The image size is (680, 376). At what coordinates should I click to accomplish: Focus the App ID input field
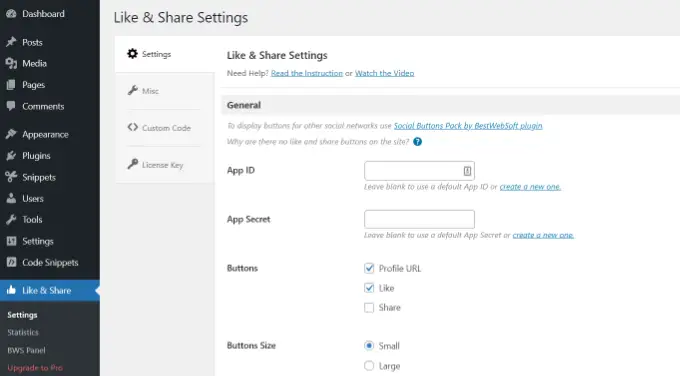pyautogui.click(x=419, y=171)
